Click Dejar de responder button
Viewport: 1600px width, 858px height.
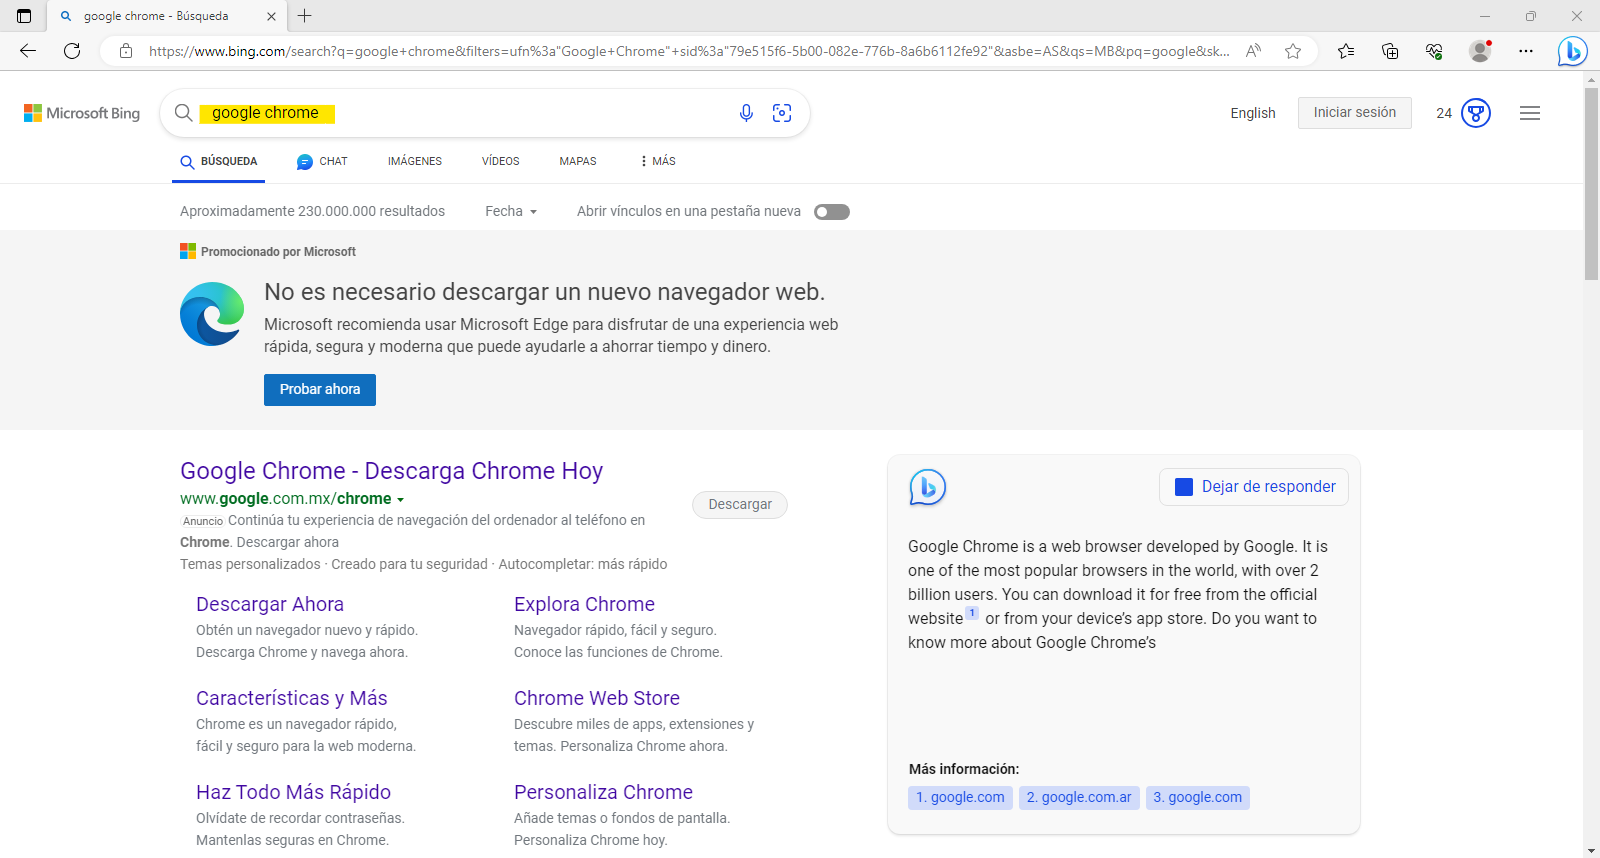(1254, 487)
